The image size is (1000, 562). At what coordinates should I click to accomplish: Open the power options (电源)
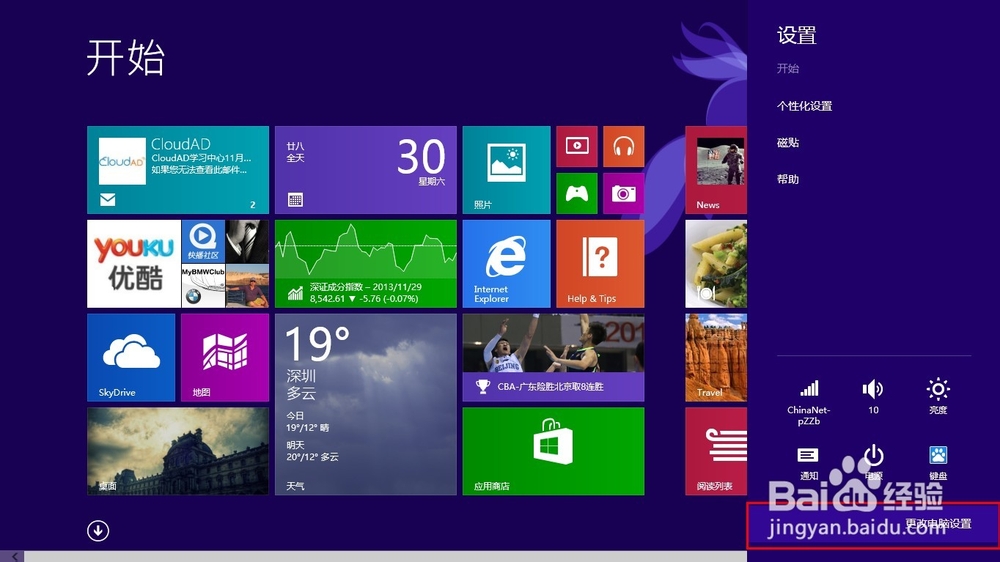pyautogui.click(x=873, y=463)
